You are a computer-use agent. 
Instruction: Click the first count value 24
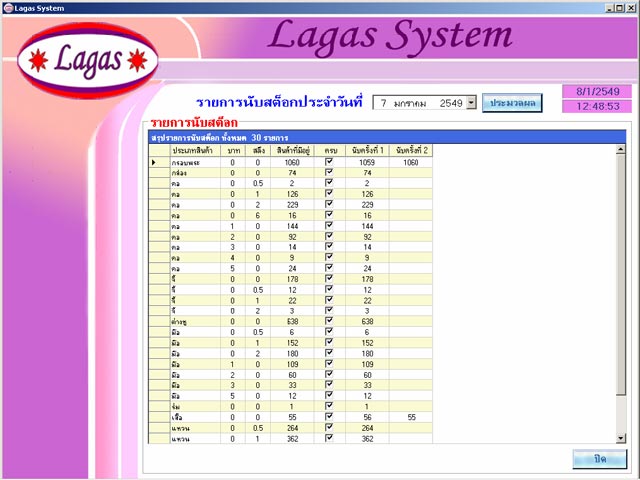pyautogui.click(x=367, y=269)
